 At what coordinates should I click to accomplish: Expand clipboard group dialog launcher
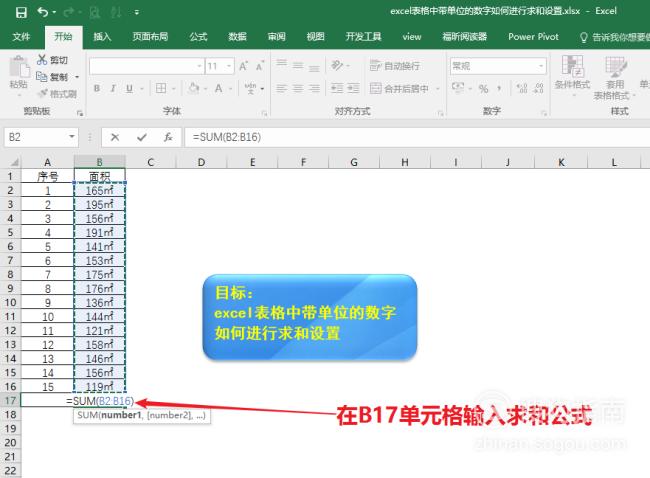pos(80,113)
